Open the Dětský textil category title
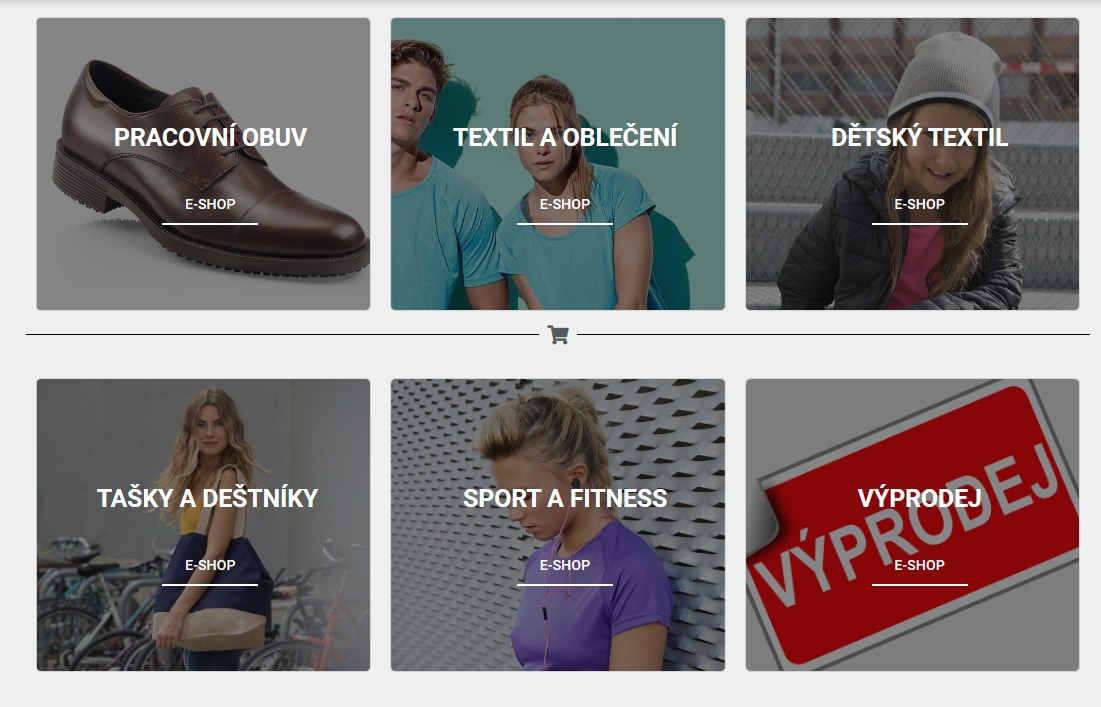 click(x=919, y=137)
